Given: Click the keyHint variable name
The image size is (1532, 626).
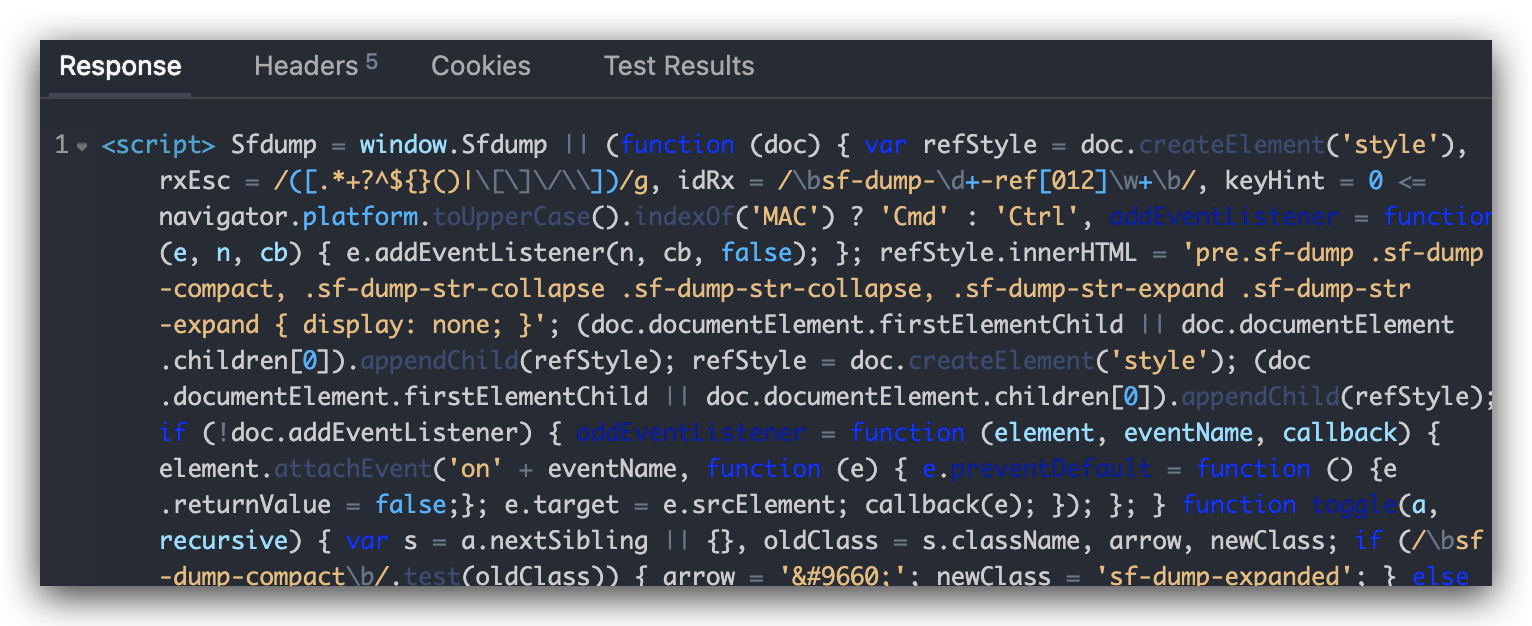Looking at the screenshot, I should coord(1275,181).
